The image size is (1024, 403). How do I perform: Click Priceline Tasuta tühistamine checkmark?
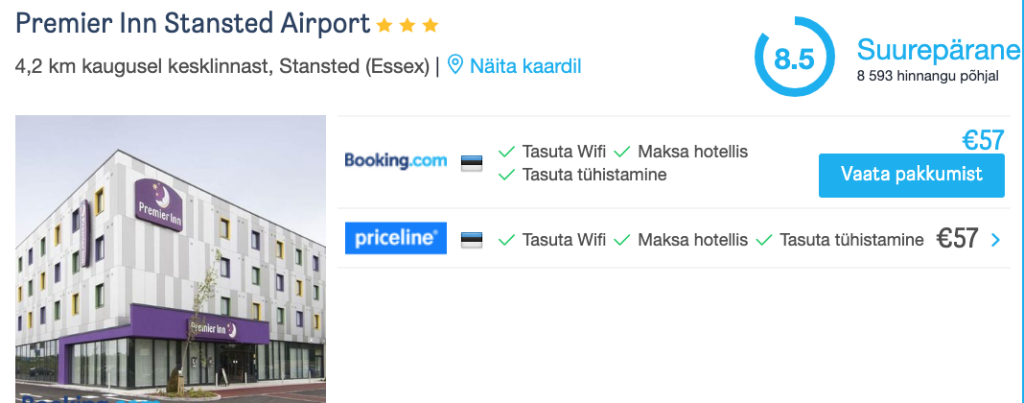click(x=765, y=239)
